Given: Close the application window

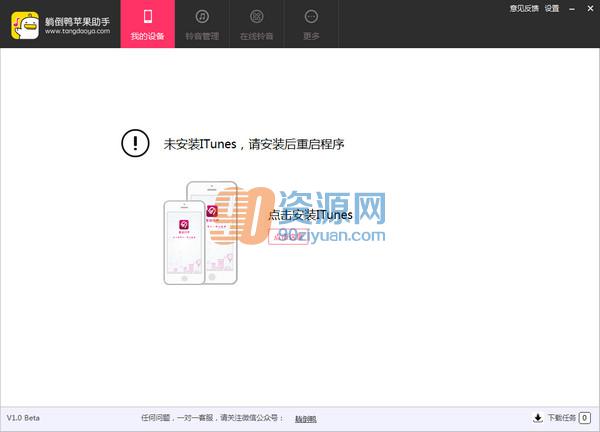Looking at the screenshot, I should [590, 8].
